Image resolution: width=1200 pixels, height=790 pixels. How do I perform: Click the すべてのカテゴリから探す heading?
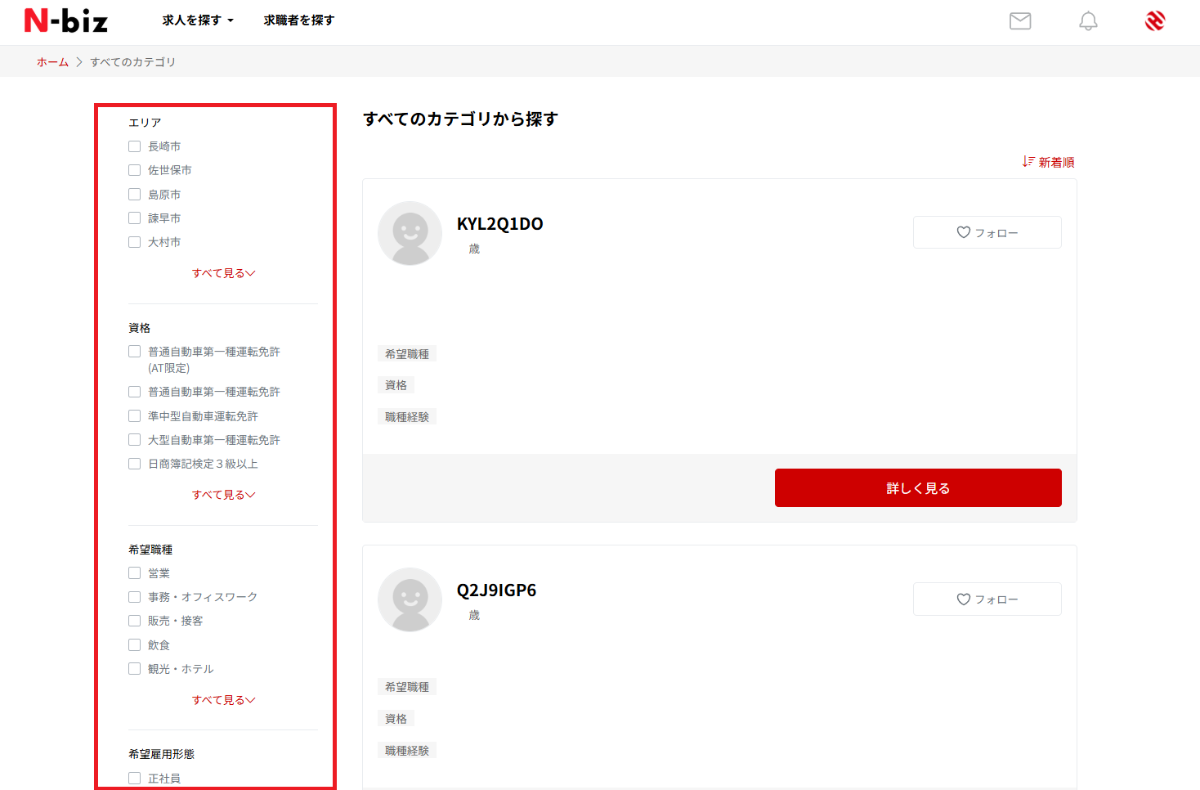point(460,119)
